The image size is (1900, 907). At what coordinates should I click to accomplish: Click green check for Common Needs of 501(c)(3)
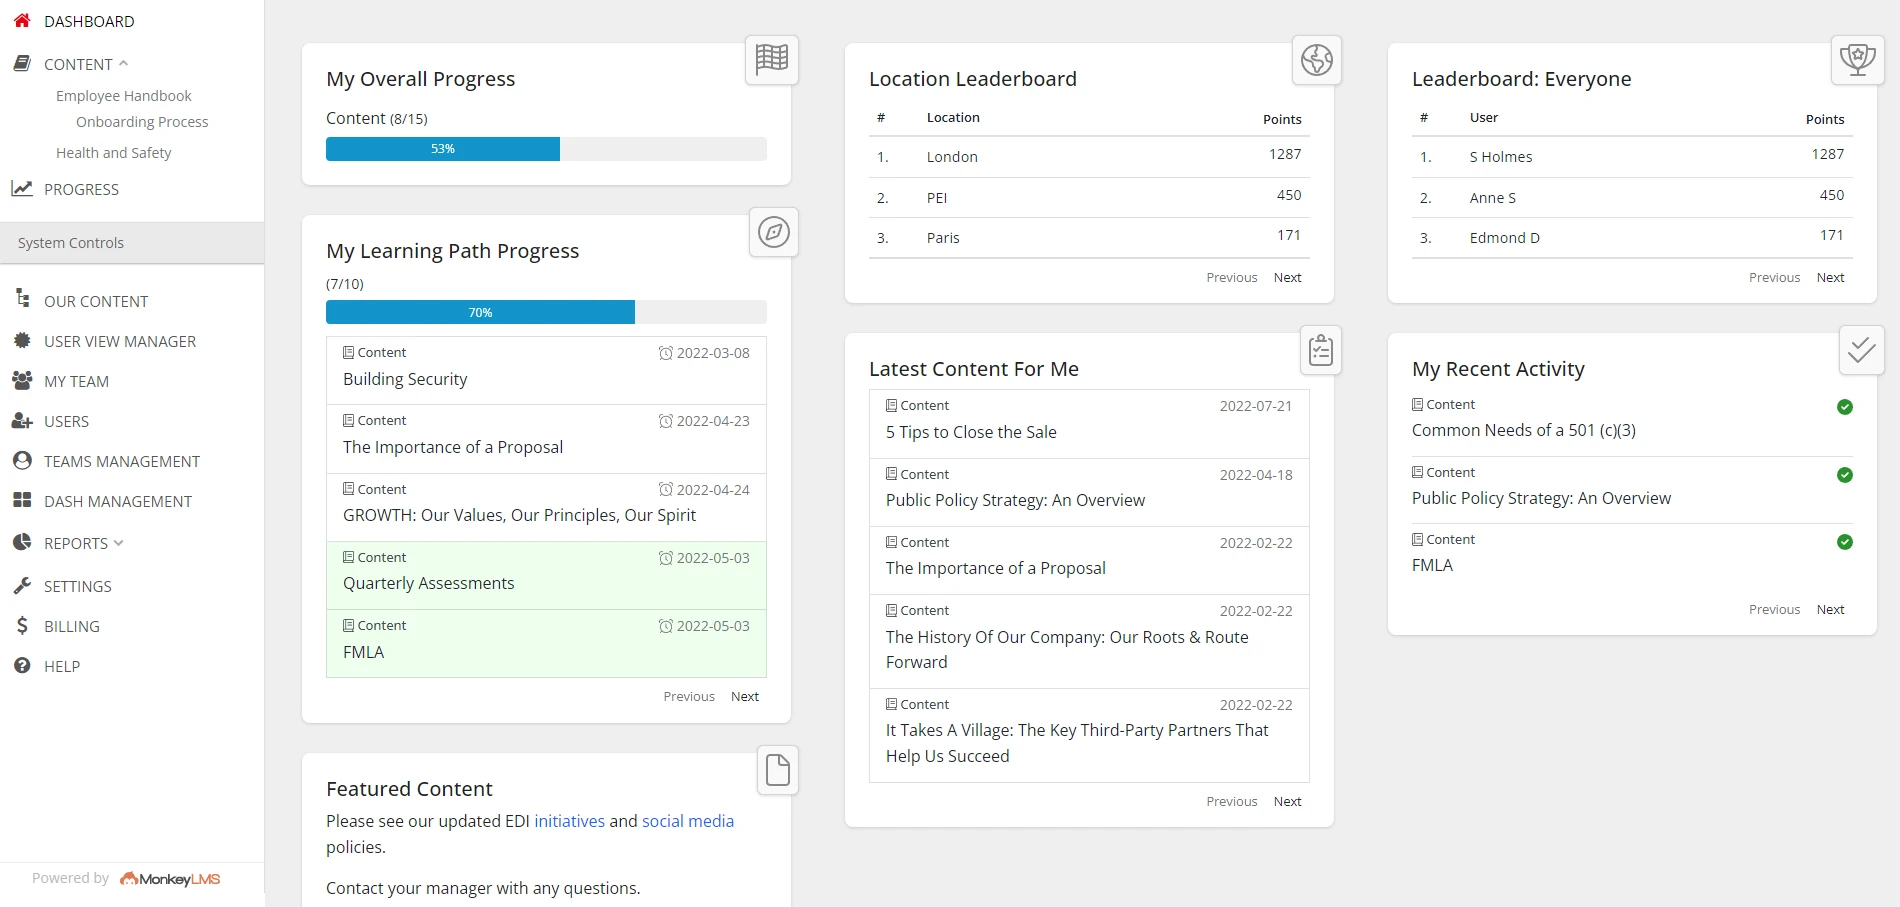click(x=1844, y=407)
